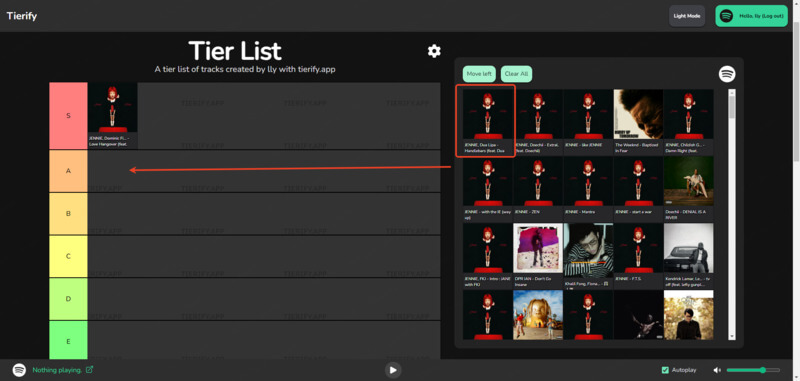Click the Move left button

click(479, 74)
